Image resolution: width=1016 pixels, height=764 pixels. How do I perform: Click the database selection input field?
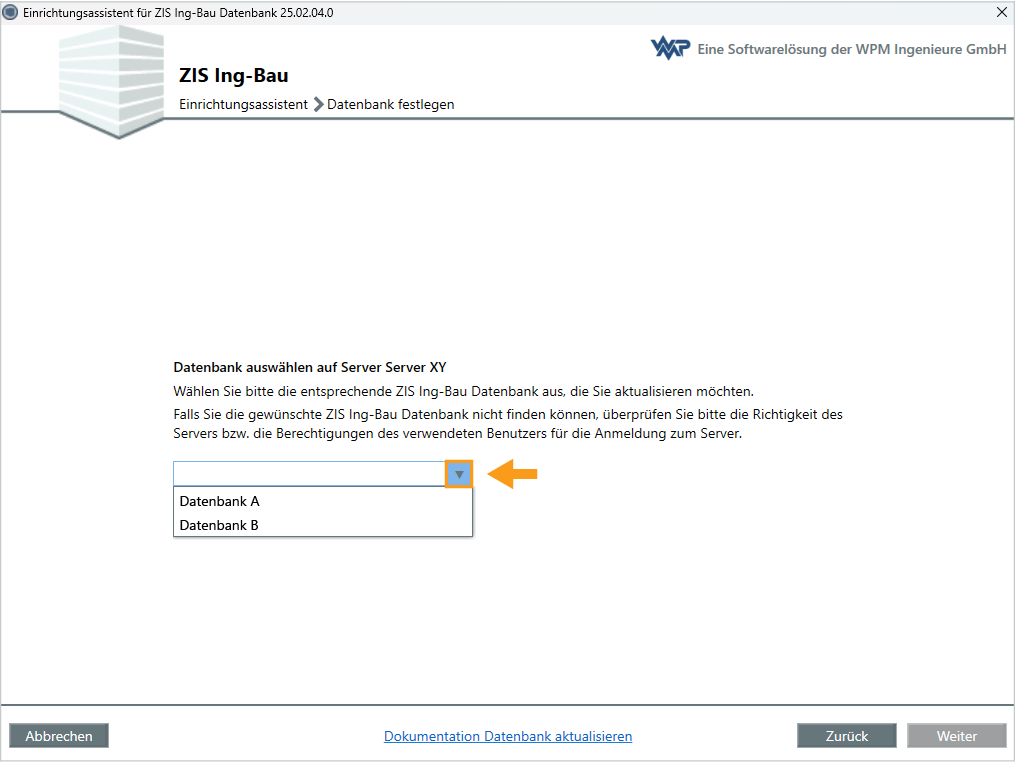coord(309,474)
